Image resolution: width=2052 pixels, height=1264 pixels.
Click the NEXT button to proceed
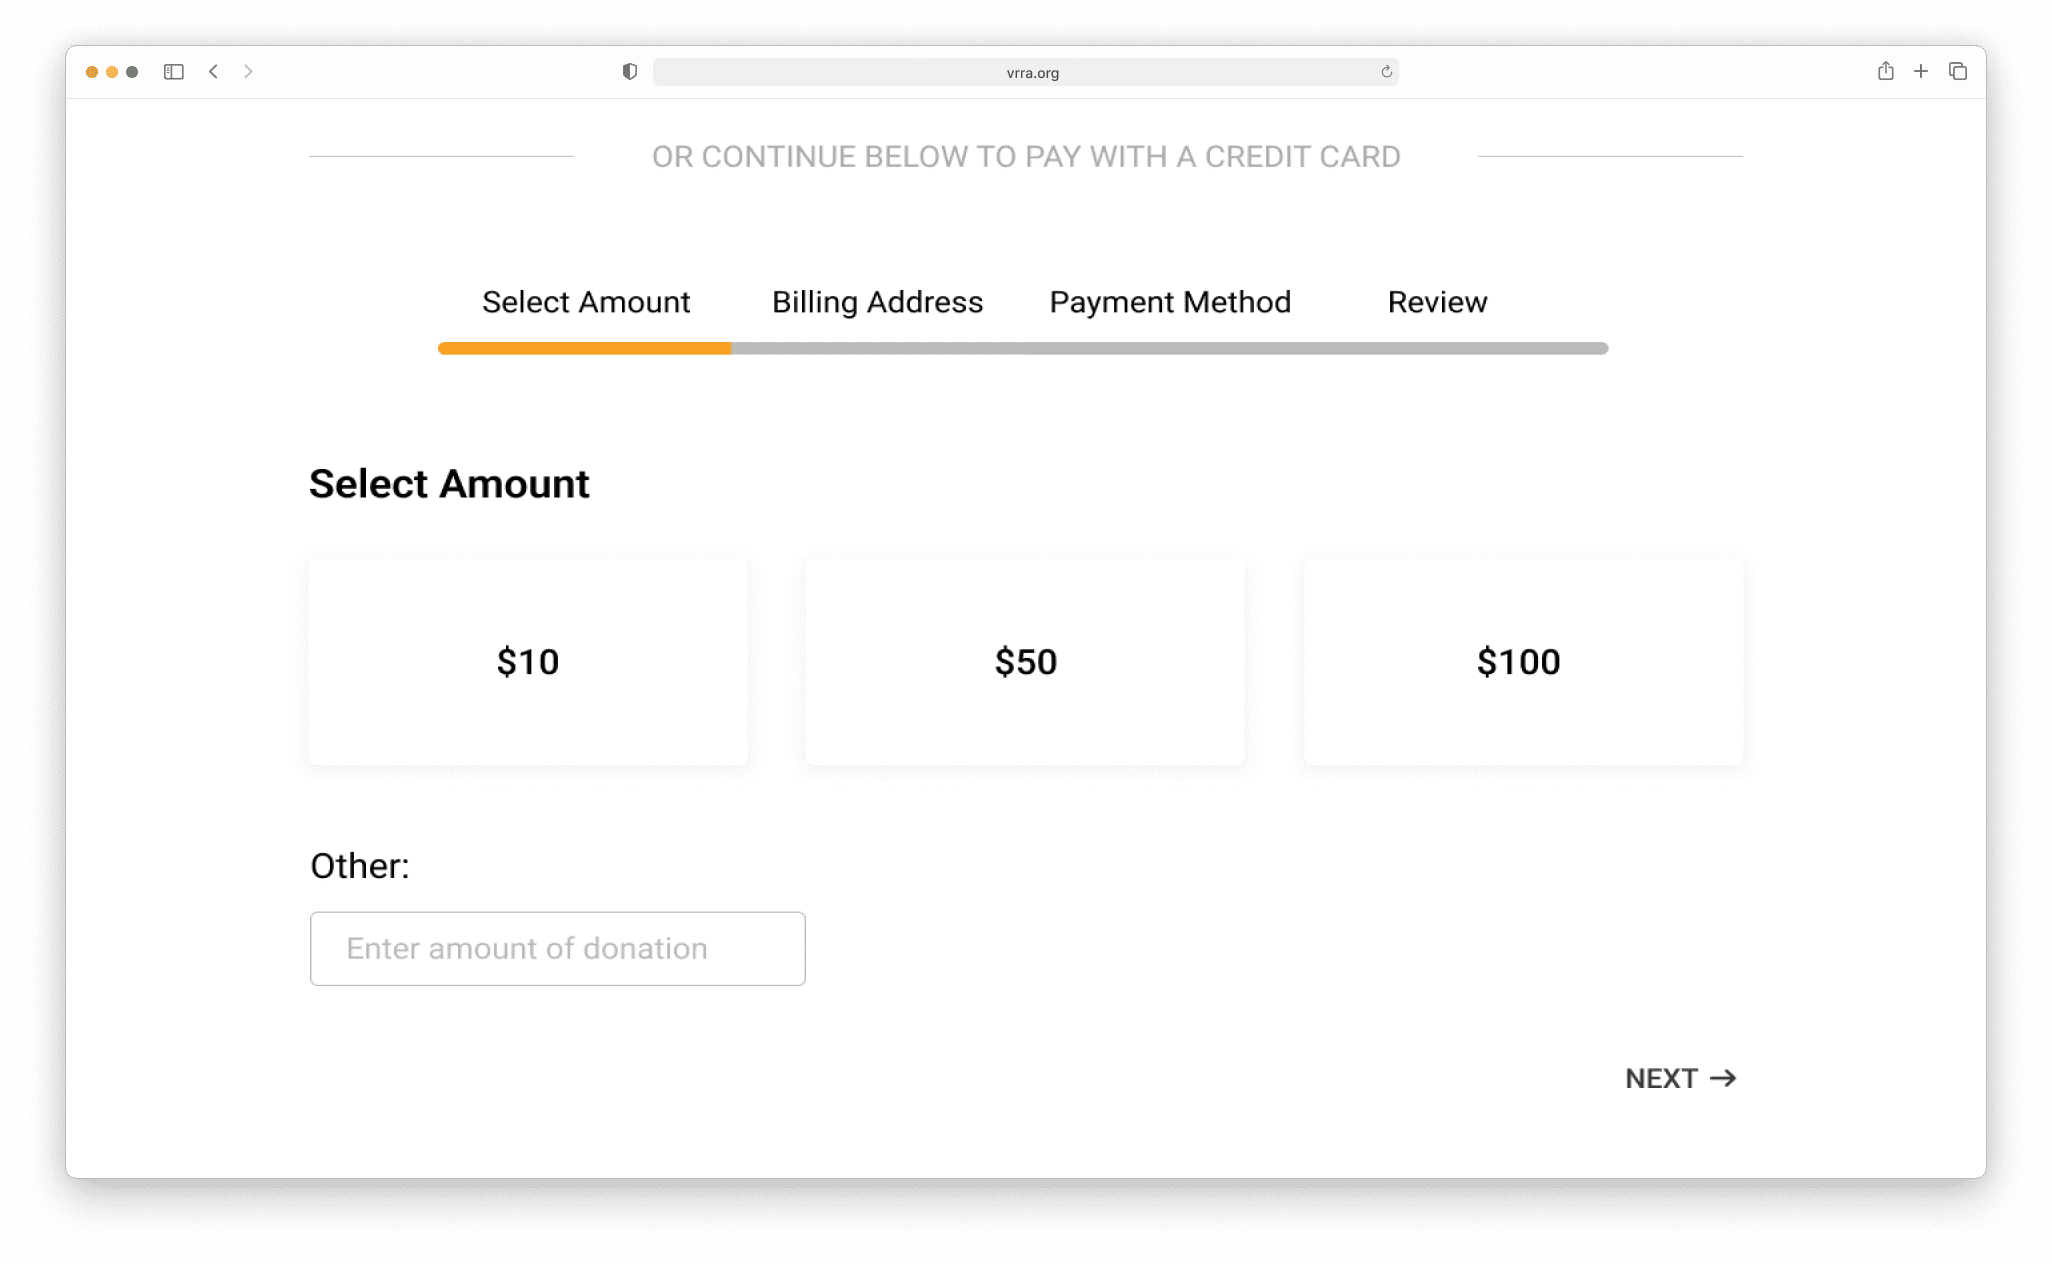click(x=1681, y=1078)
